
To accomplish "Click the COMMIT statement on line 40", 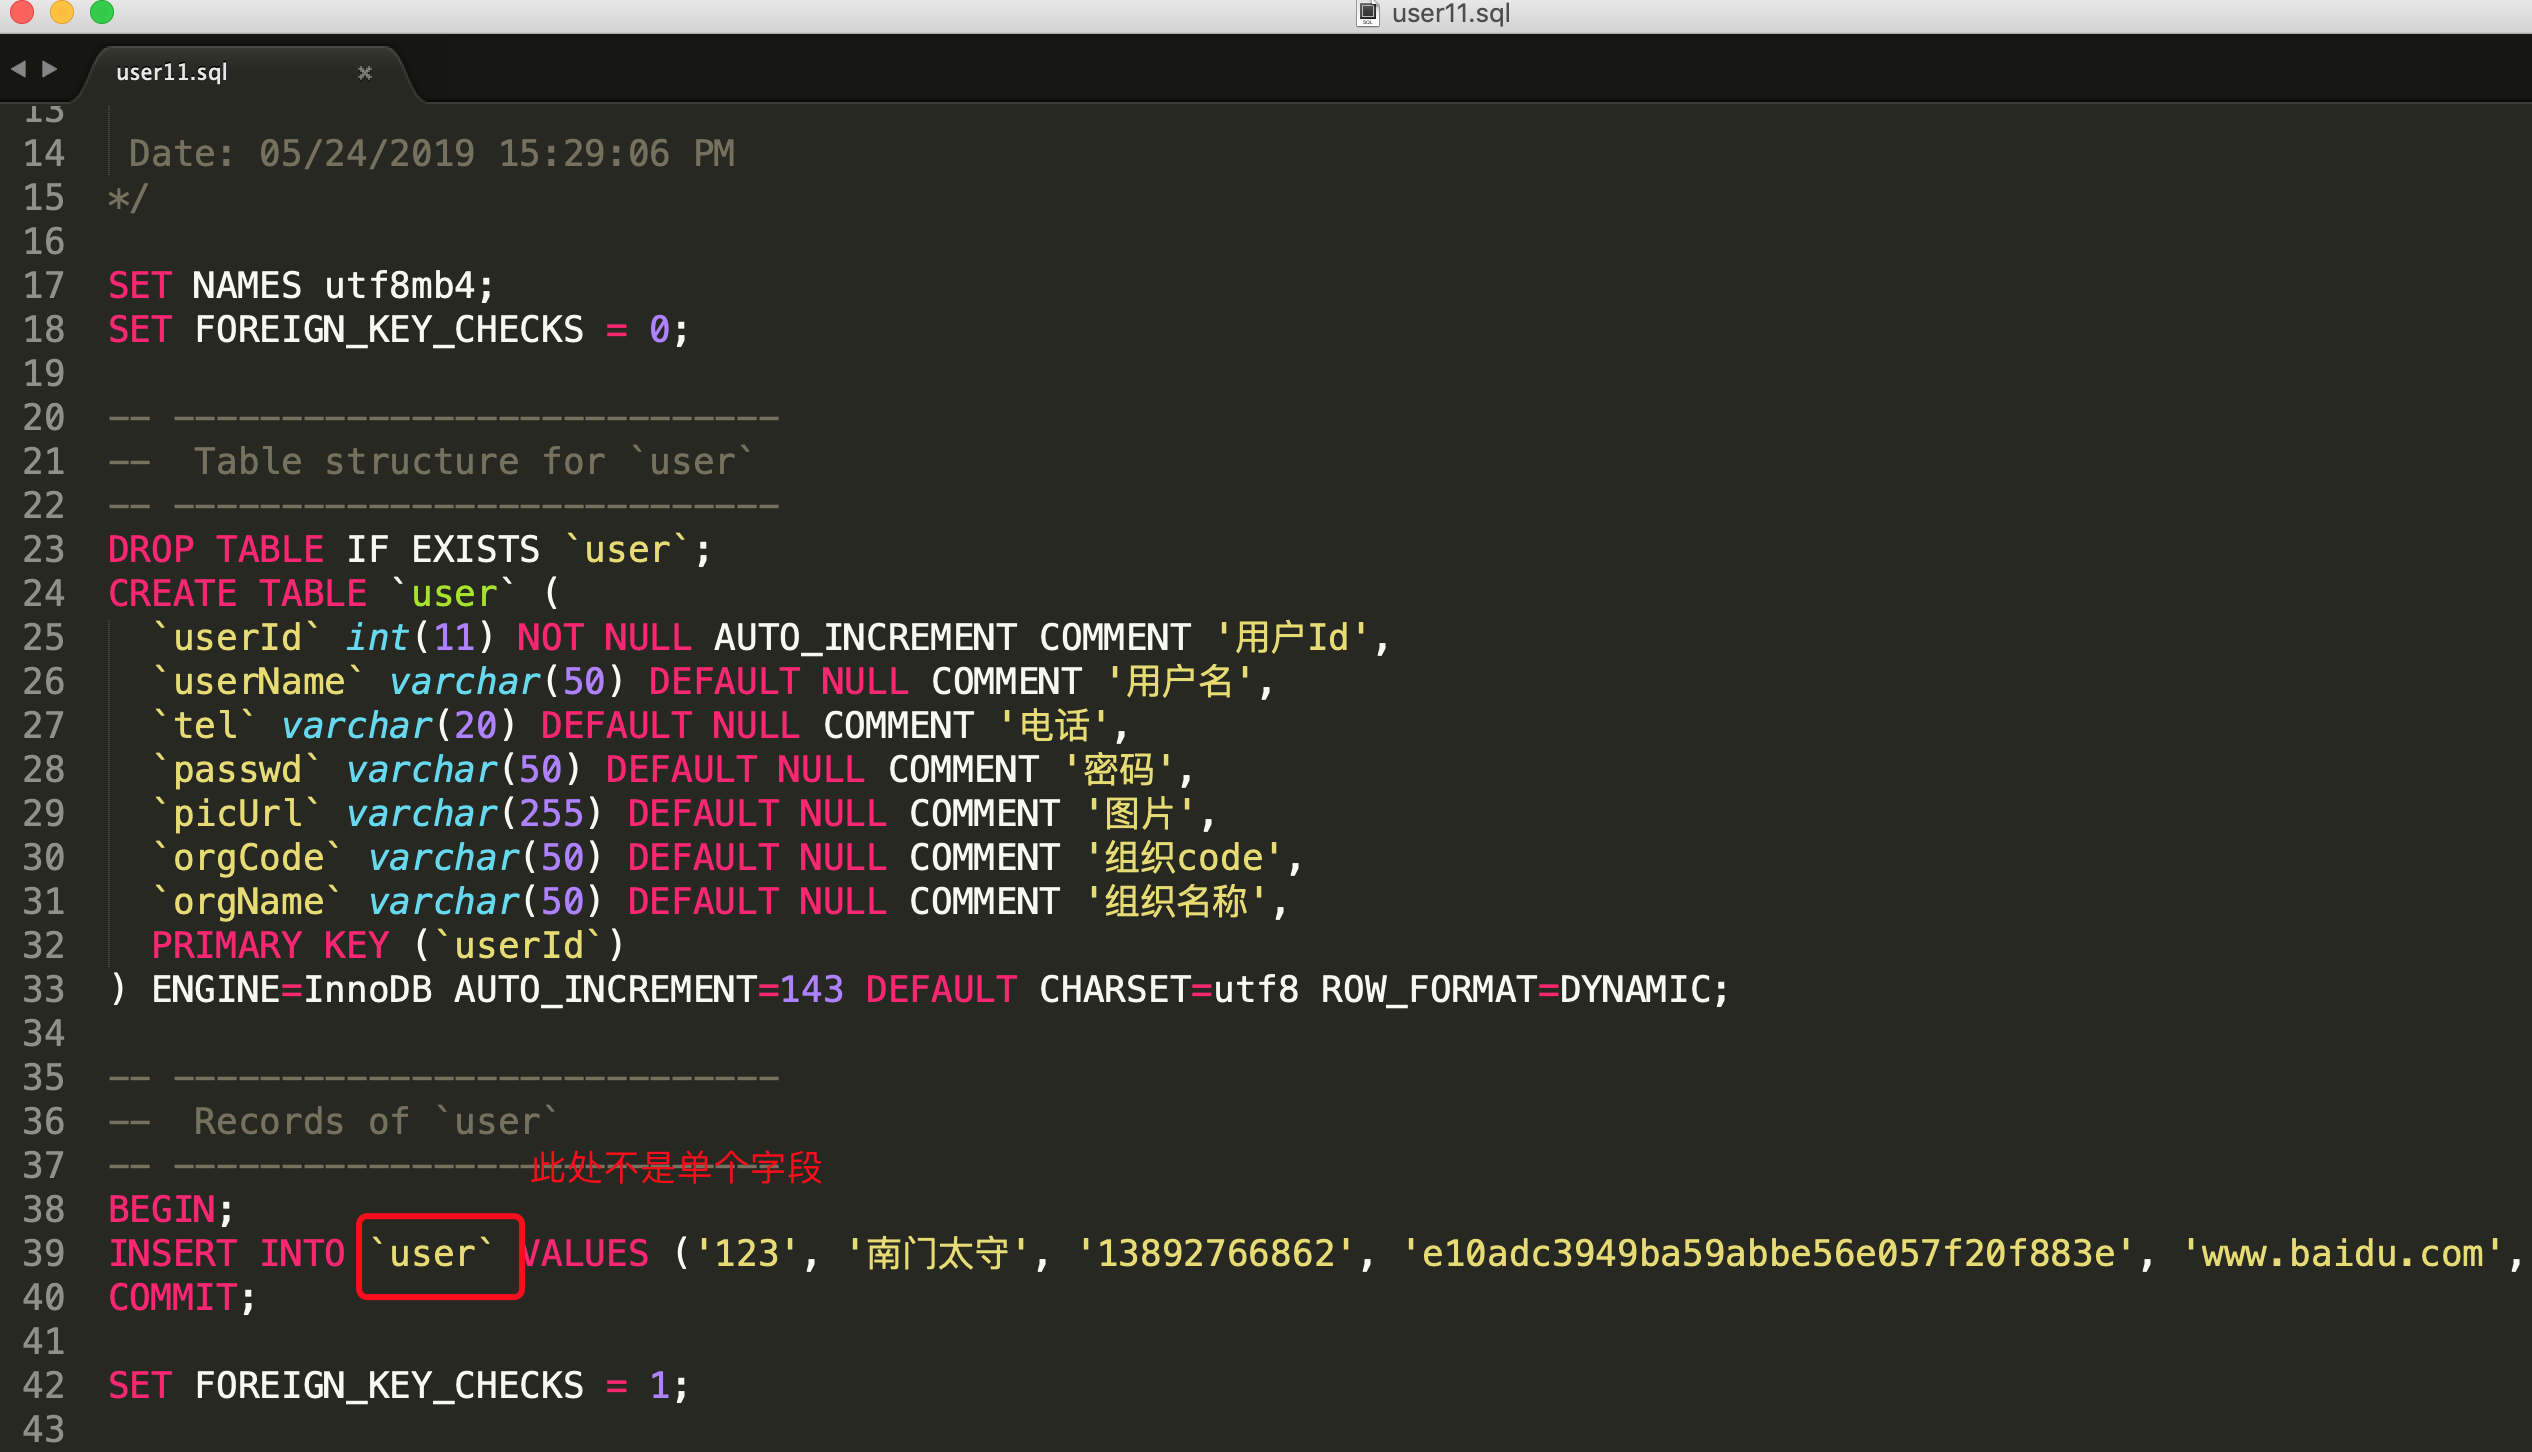I will (x=172, y=1297).
